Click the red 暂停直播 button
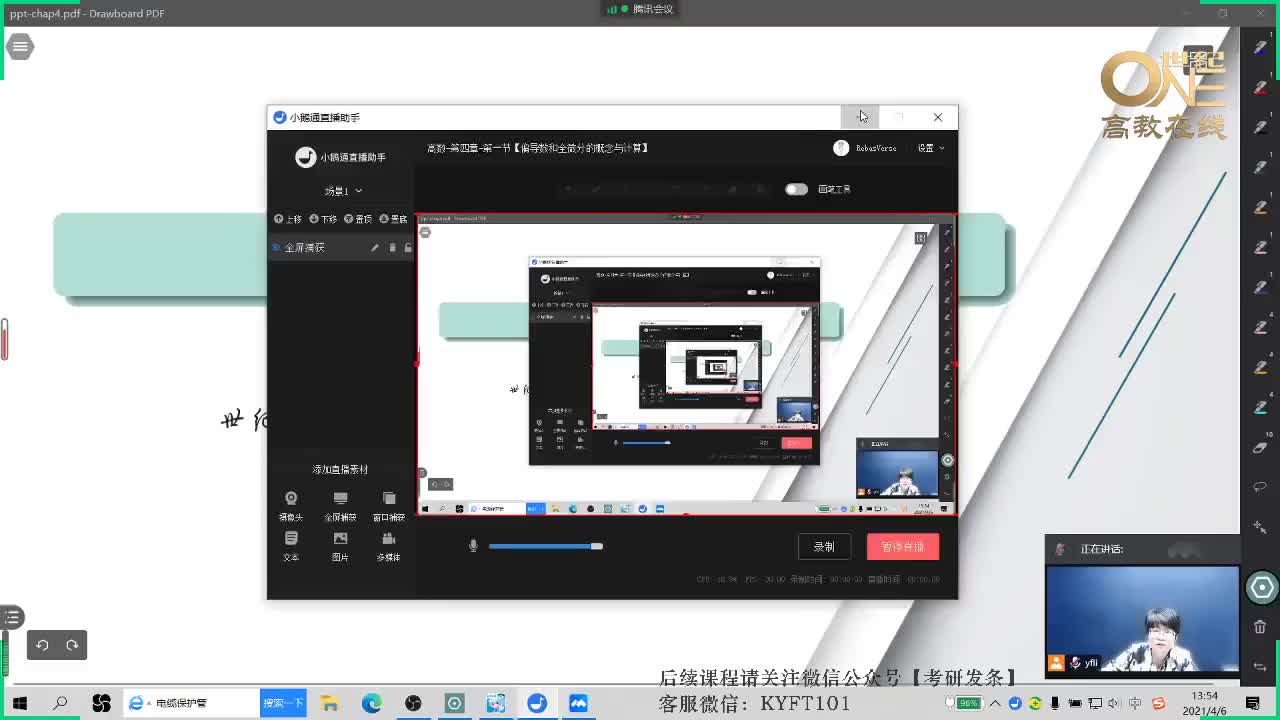 (903, 546)
